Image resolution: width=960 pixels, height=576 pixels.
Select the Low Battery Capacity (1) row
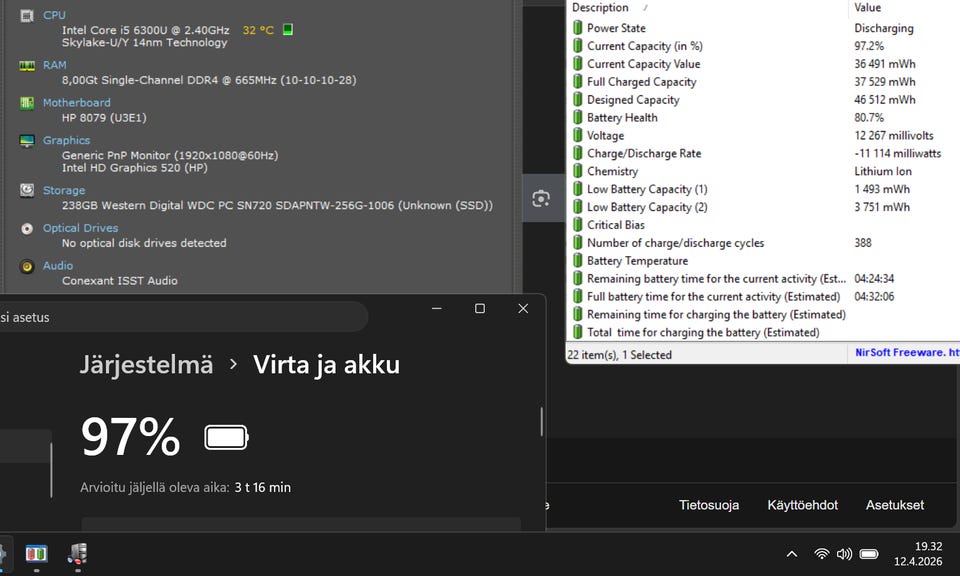pyautogui.click(x=763, y=189)
